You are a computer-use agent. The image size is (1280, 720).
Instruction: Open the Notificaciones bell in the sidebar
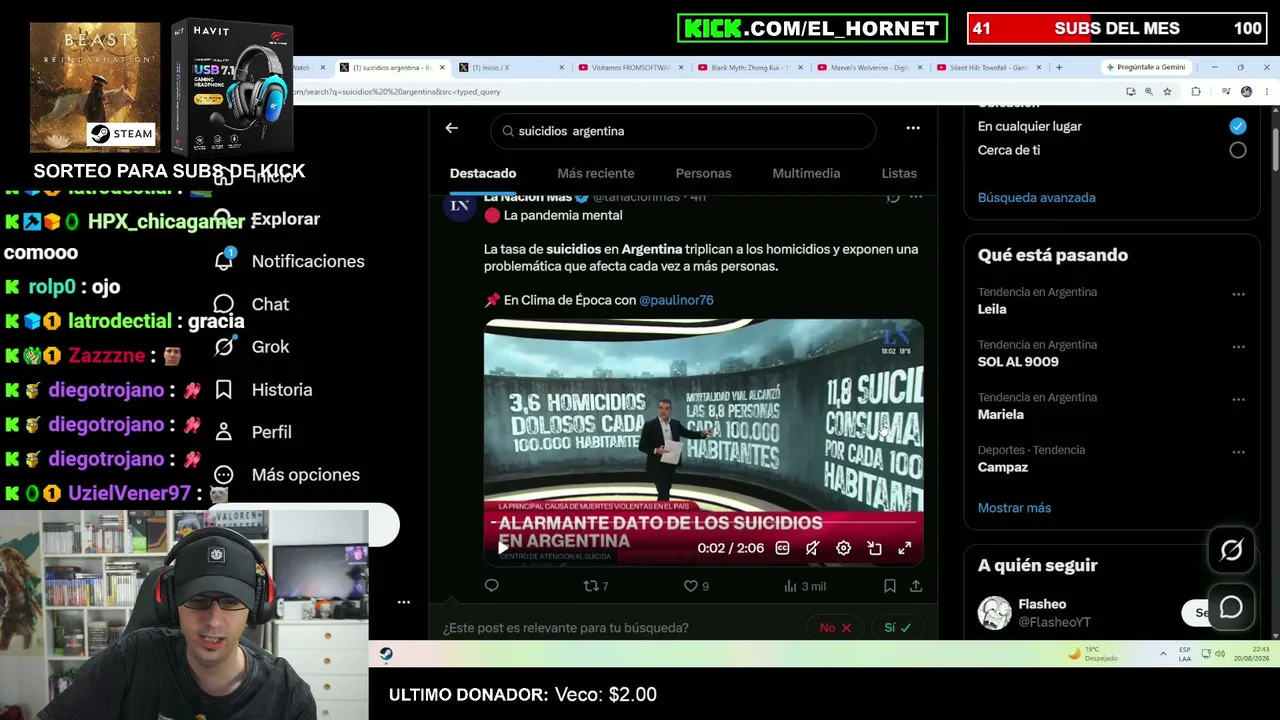(224, 260)
